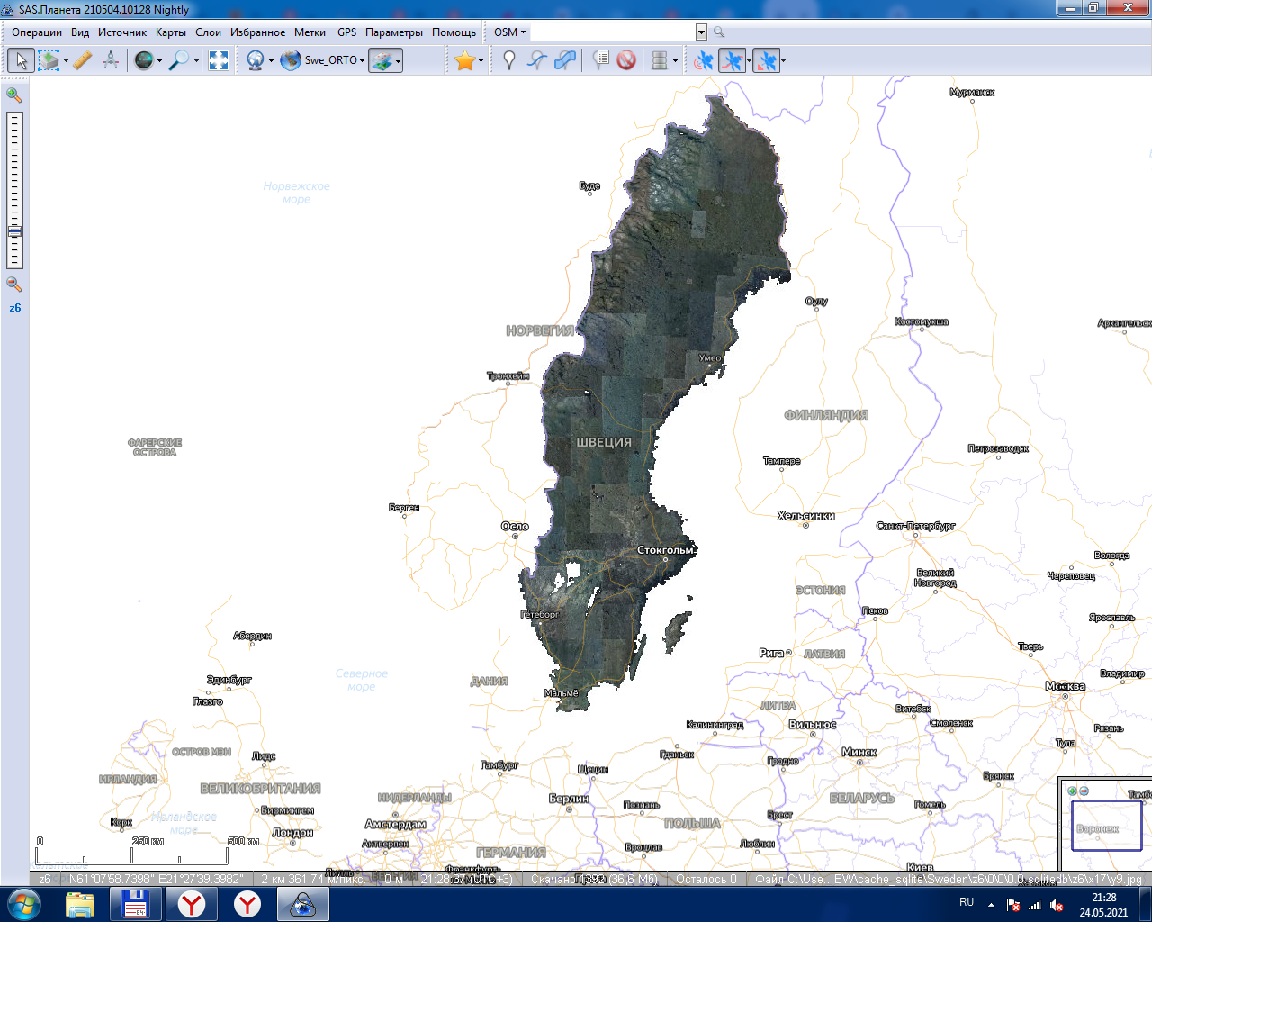Click the add path tool icon

(537, 61)
